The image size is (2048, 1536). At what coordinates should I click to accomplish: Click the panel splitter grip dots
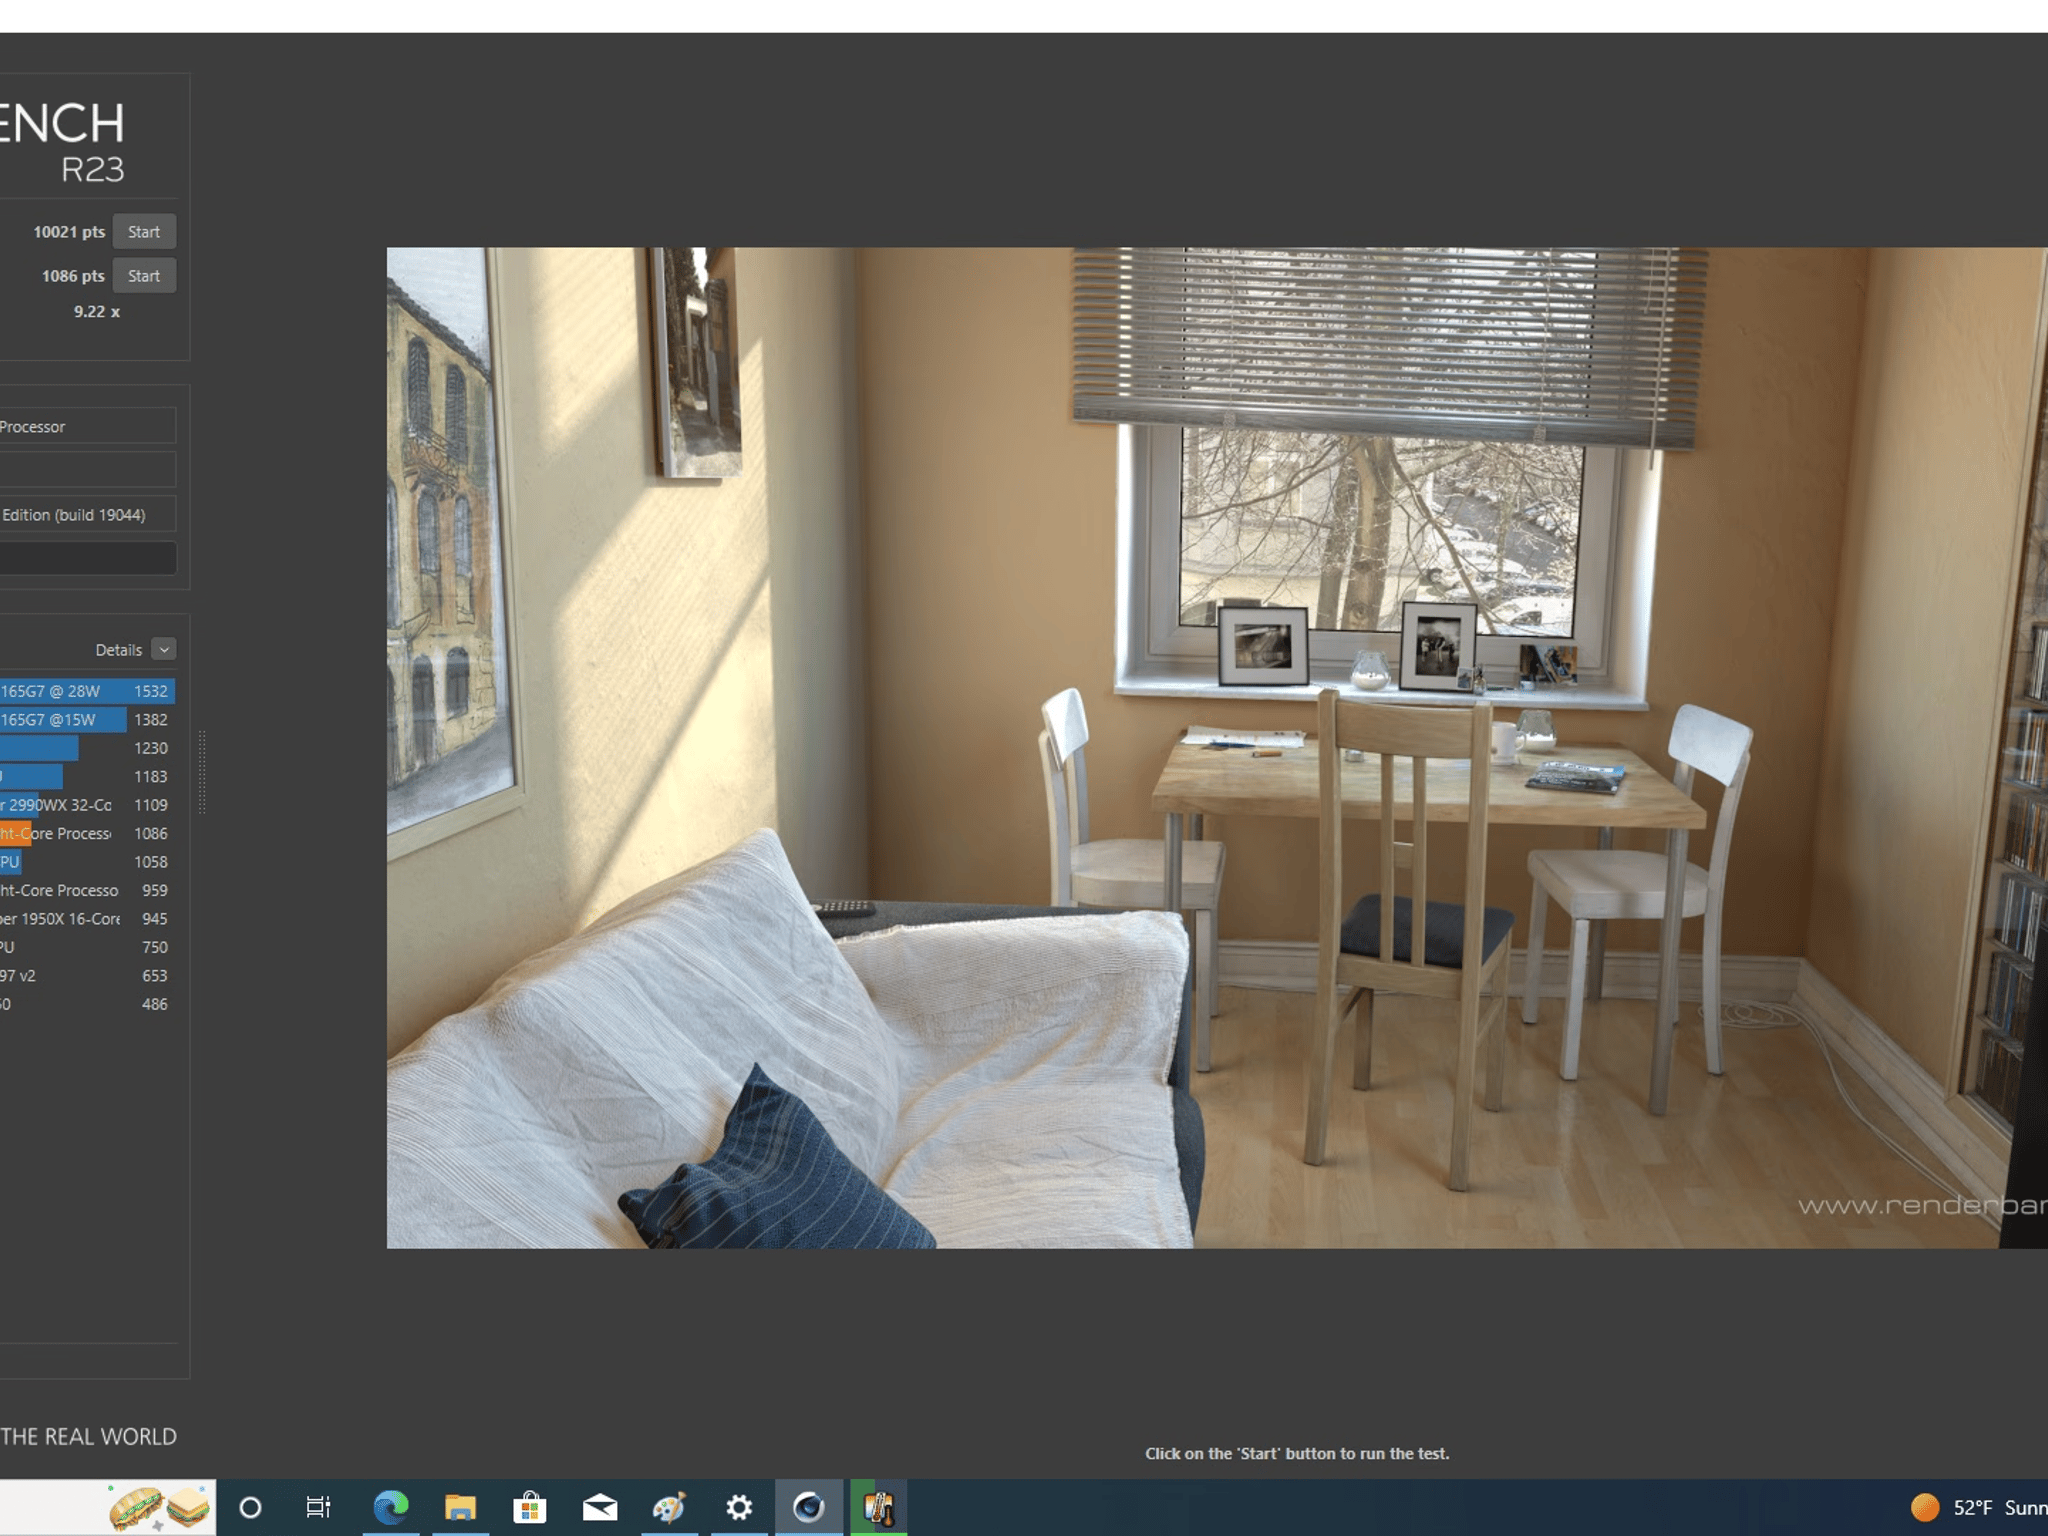[x=202, y=771]
